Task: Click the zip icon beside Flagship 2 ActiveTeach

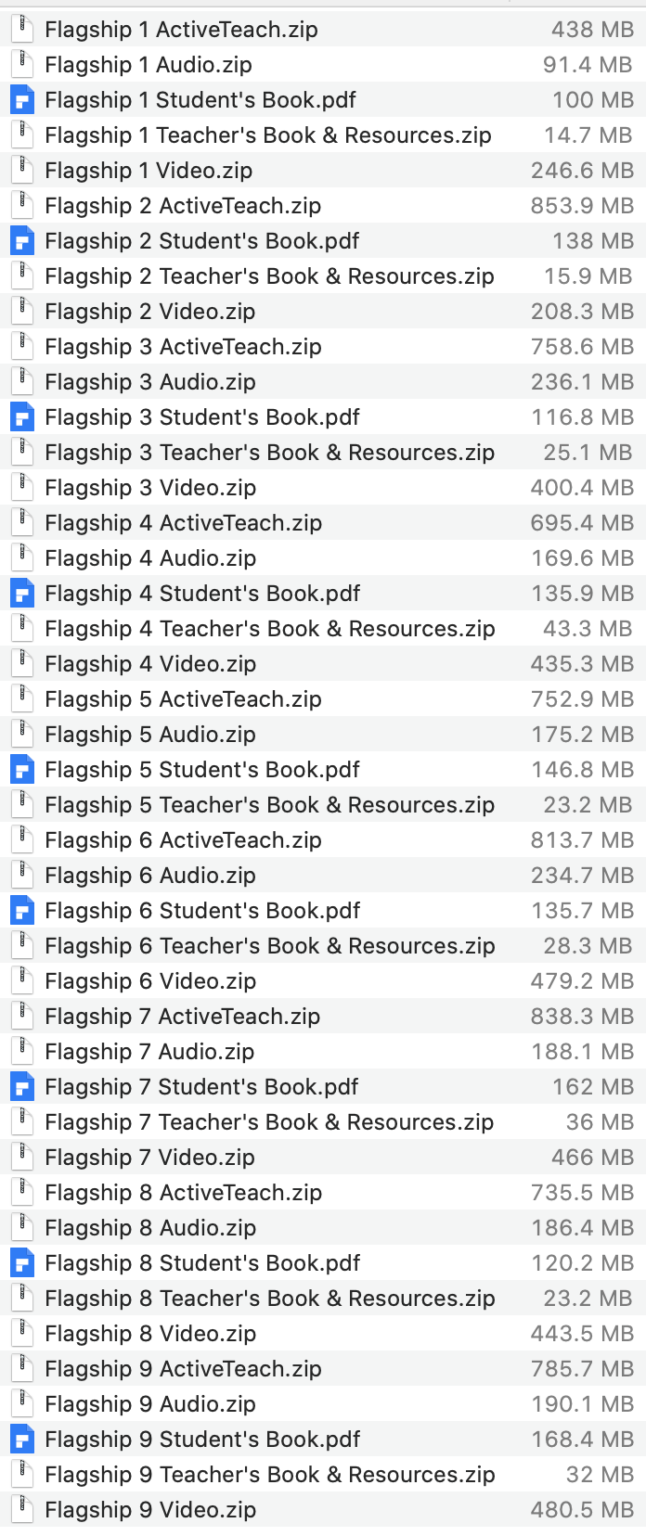Action: tap(22, 205)
